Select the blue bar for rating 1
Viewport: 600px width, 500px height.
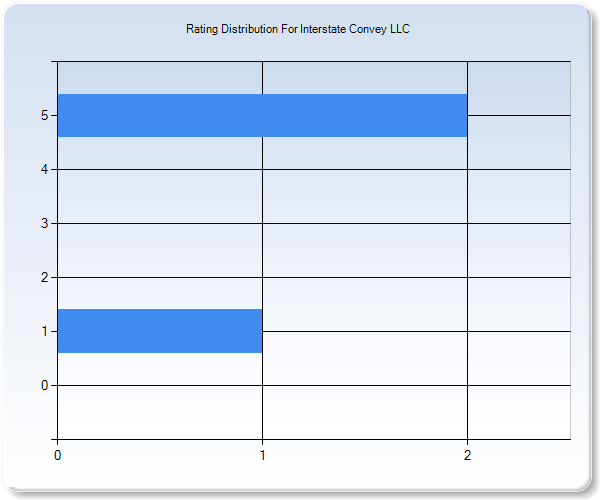(160, 331)
